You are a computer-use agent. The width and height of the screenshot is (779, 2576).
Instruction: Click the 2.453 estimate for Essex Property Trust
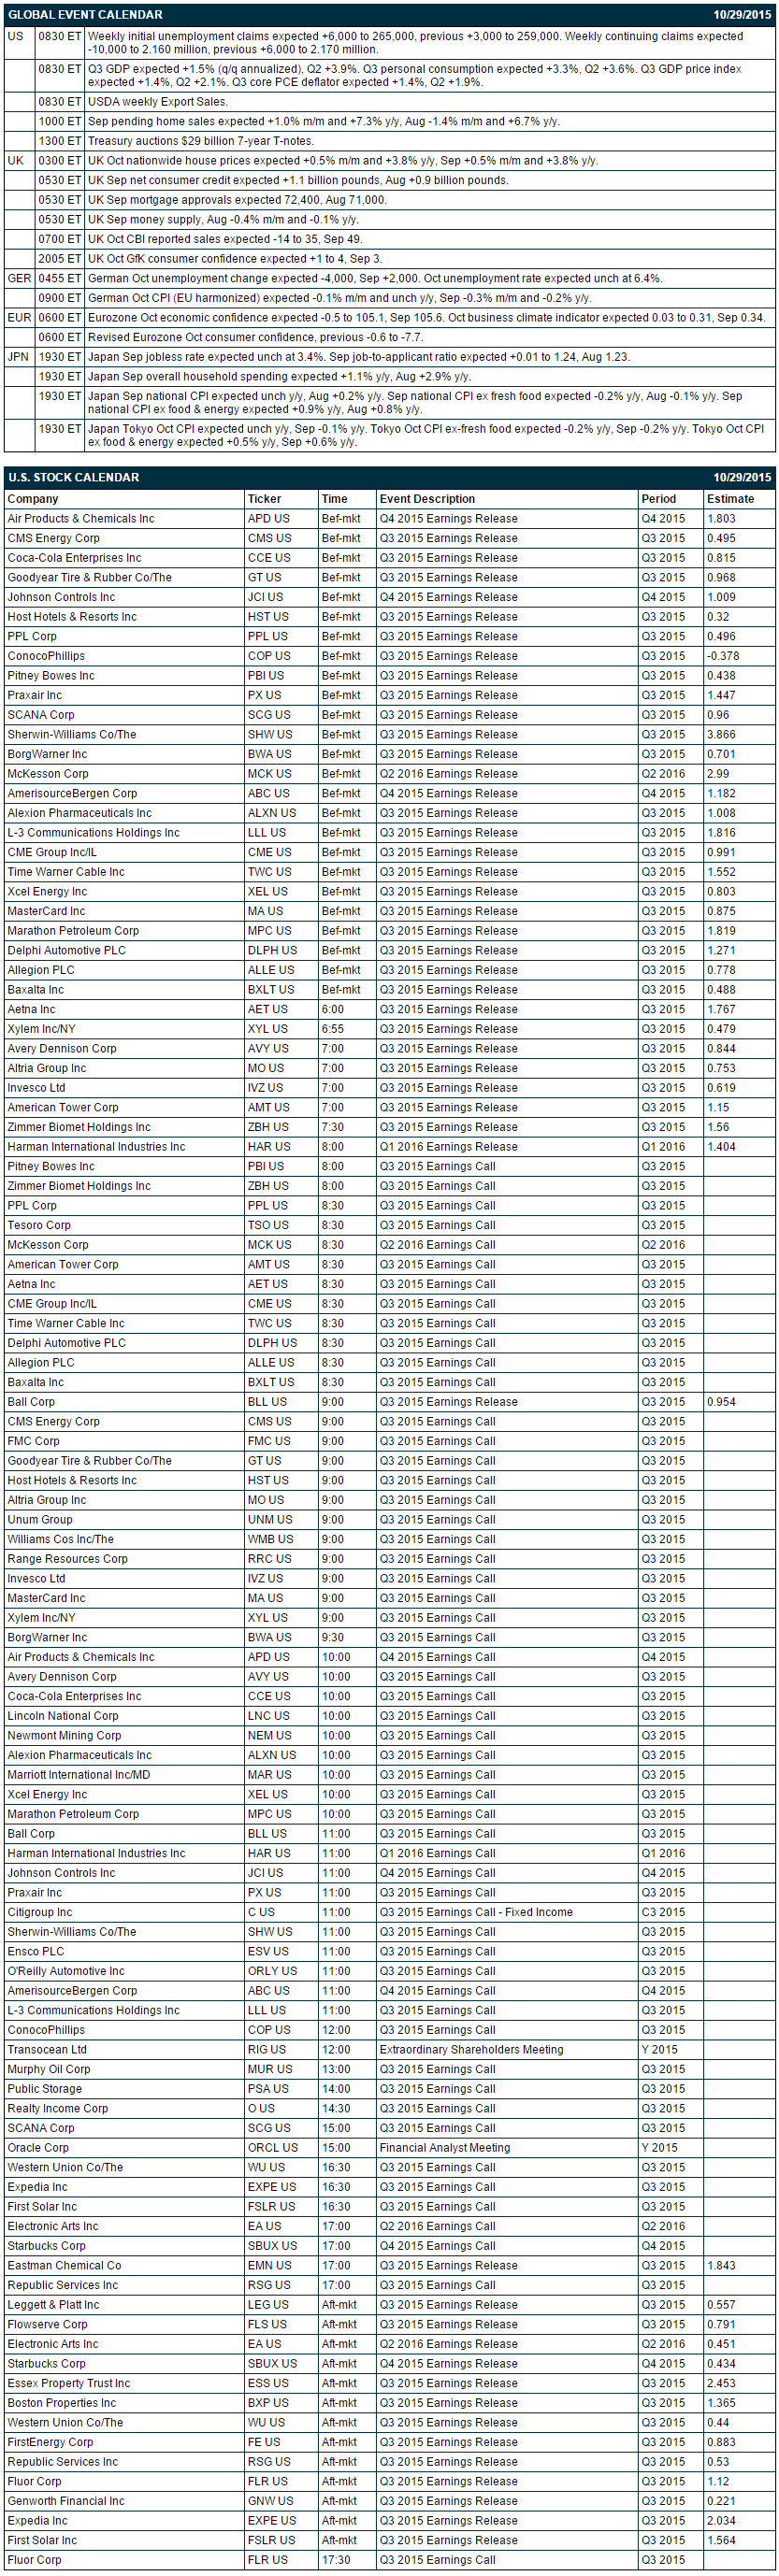pos(721,2383)
